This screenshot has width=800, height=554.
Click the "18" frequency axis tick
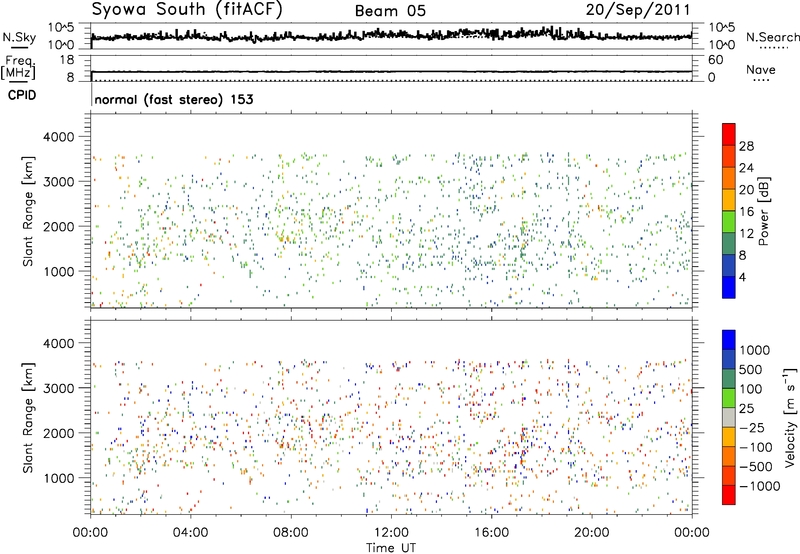click(66, 60)
